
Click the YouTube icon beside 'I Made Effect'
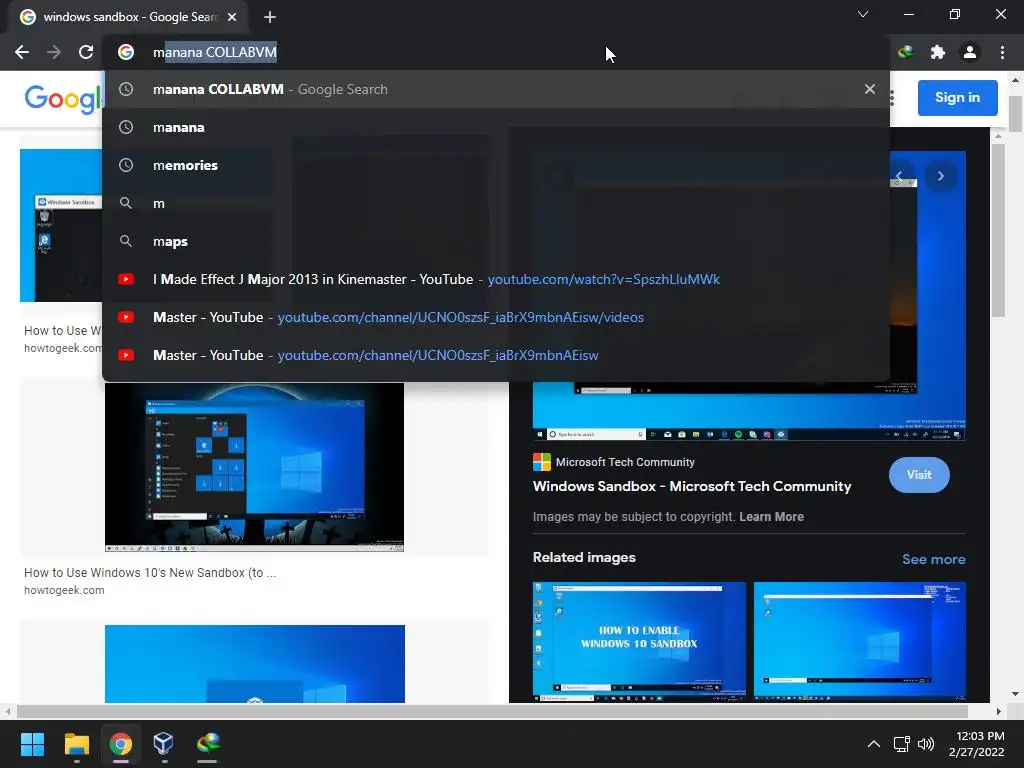(x=126, y=279)
